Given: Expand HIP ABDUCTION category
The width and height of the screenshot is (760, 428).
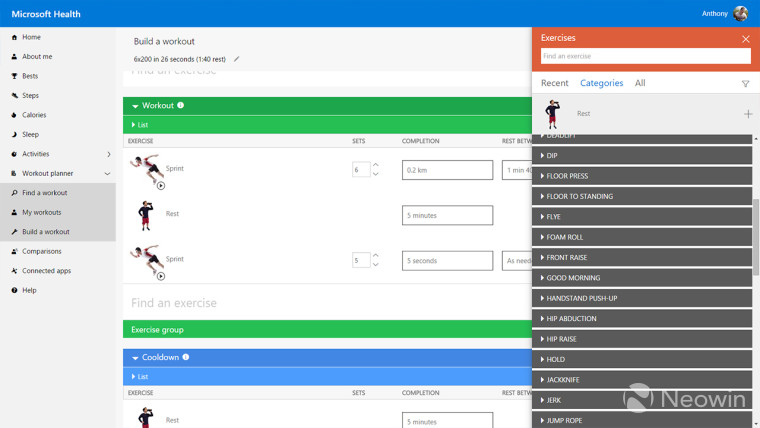Looking at the screenshot, I should tap(642, 318).
